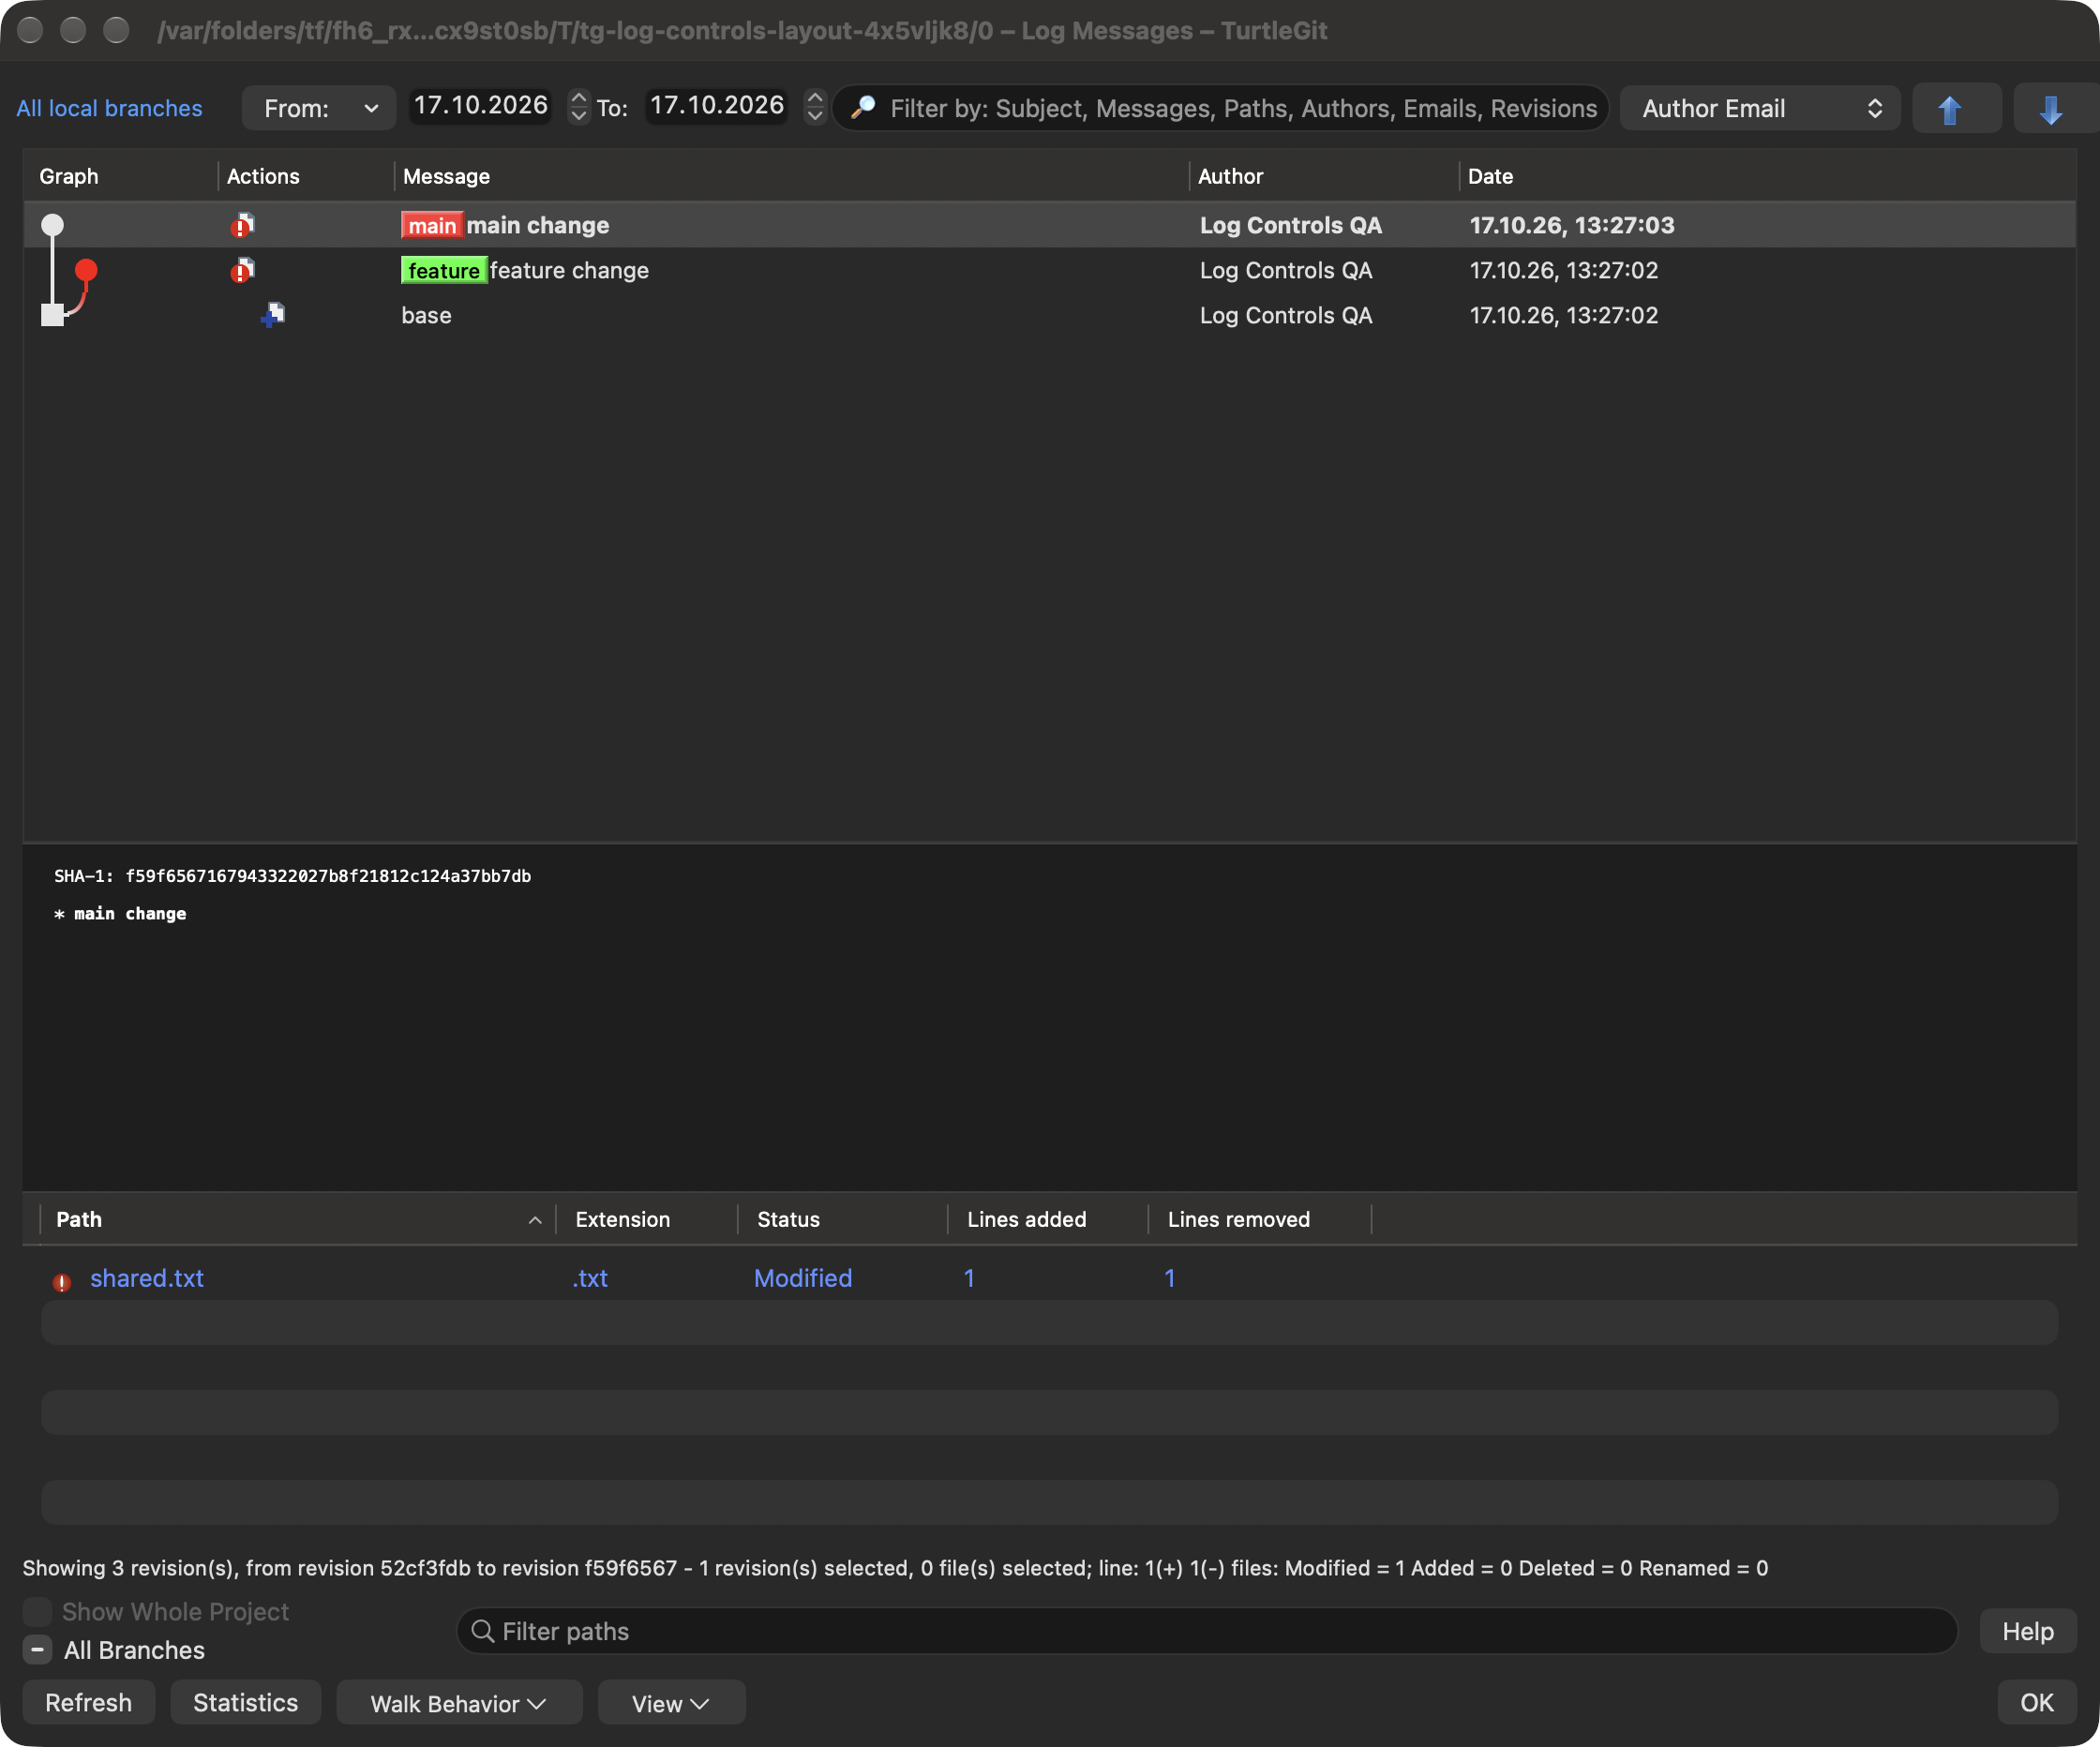Viewport: 2100px width, 1747px height.
Task: Click the lines added value for shared.txt
Action: (968, 1278)
